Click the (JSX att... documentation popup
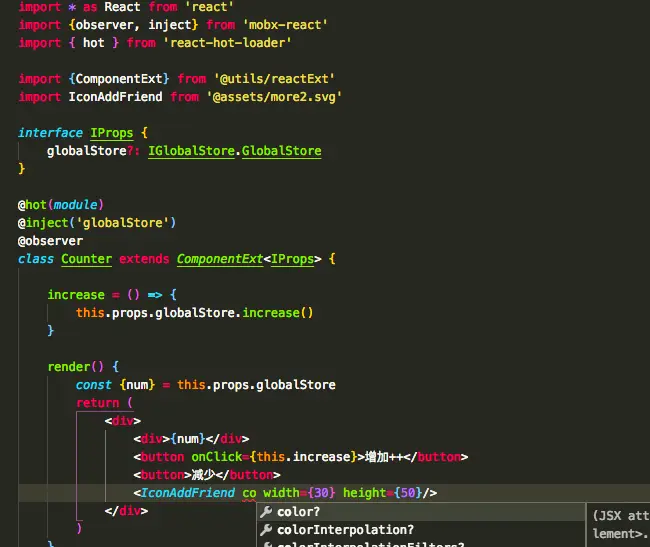This screenshot has height=547, width=650. tap(618, 525)
